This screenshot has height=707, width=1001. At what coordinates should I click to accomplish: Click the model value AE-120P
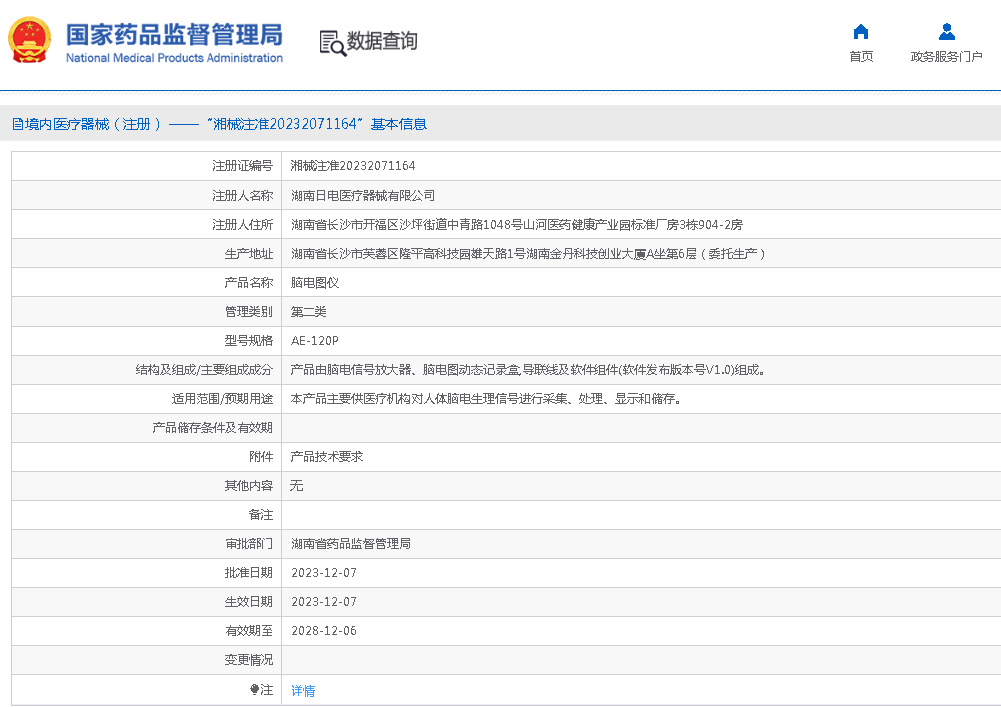pyautogui.click(x=315, y=341)
